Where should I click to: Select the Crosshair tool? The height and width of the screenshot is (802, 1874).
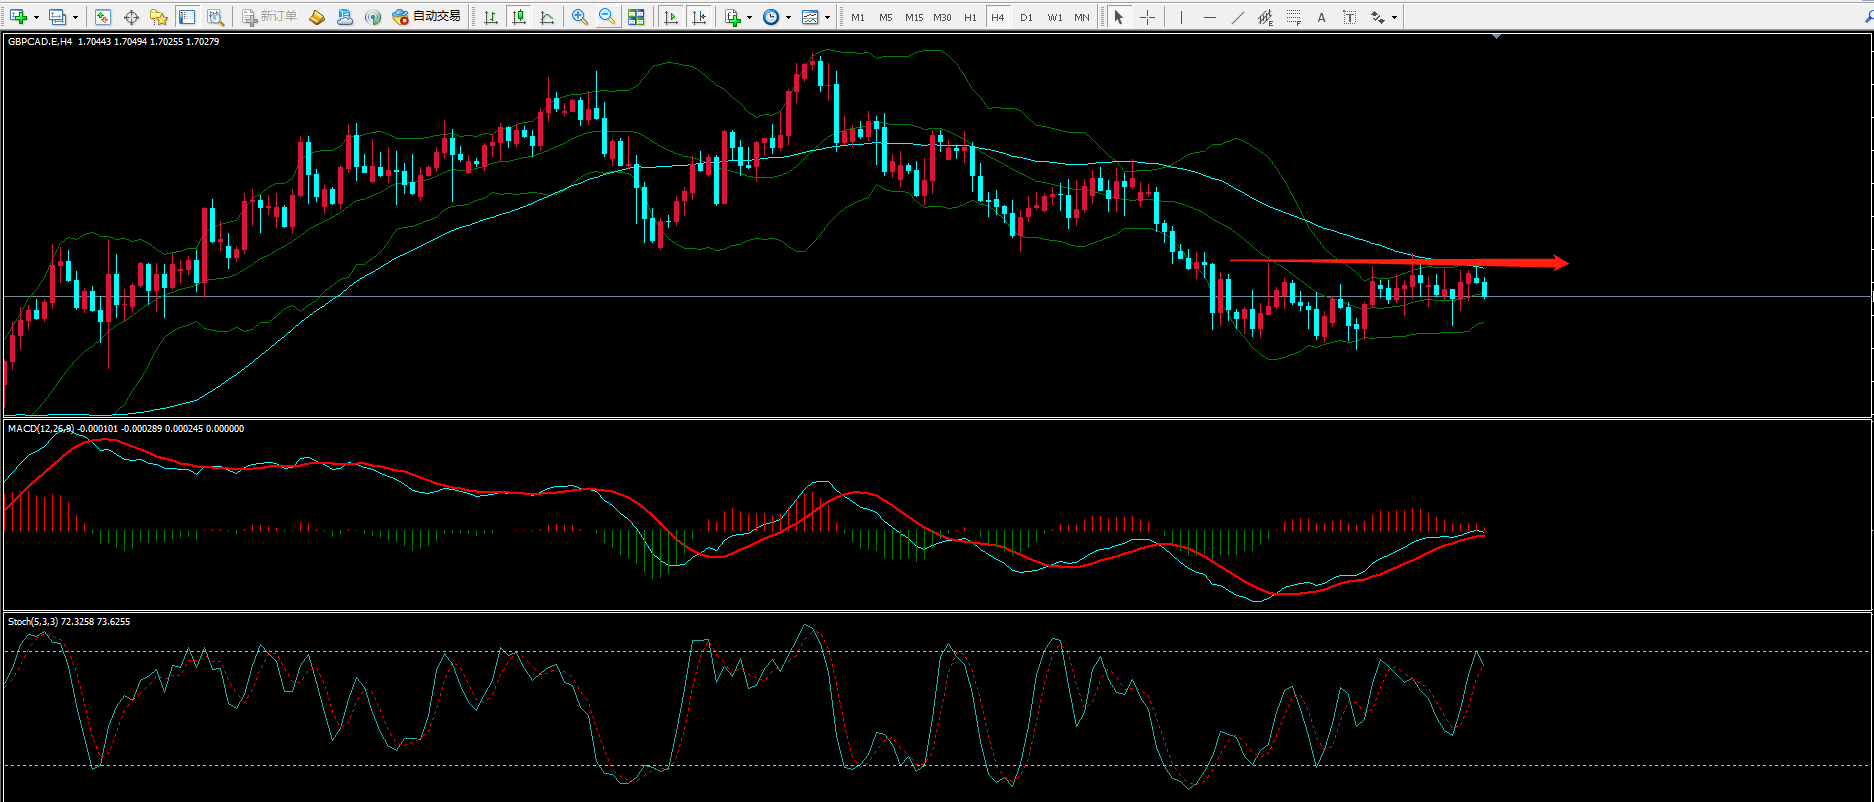click(x=1147, y=17)
